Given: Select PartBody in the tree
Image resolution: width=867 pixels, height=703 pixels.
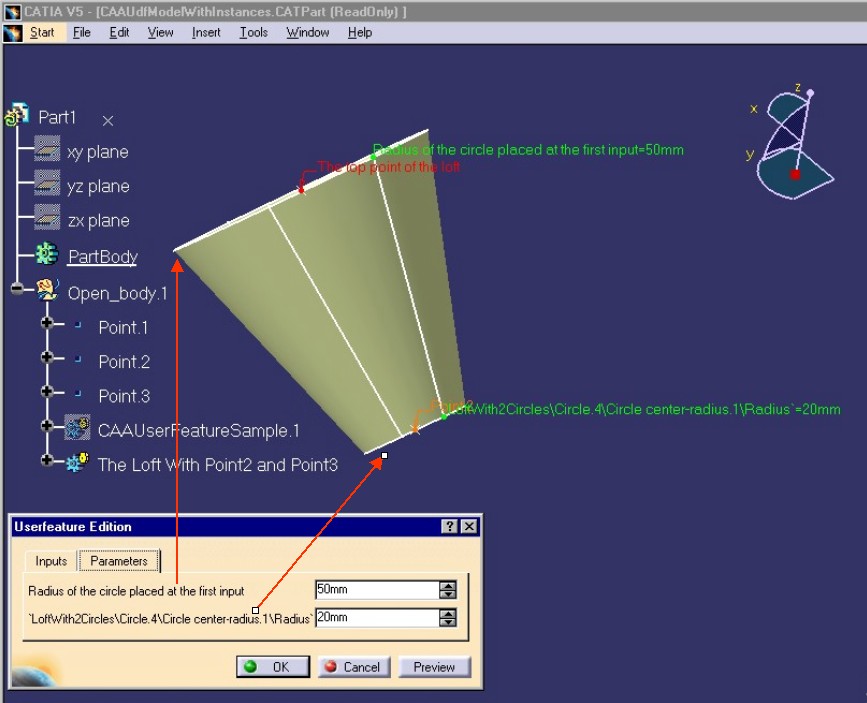Looking at the screenshot, I should (102, 257).
